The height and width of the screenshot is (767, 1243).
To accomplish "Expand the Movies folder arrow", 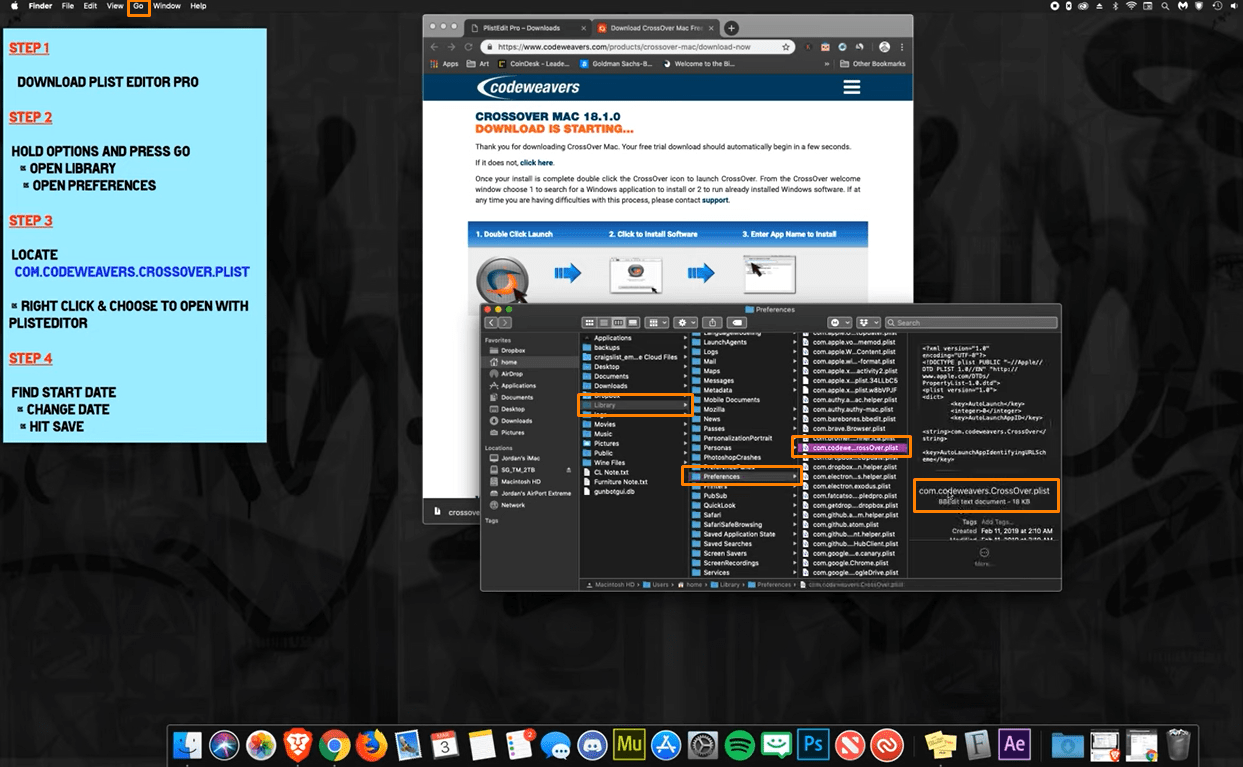I will coord(687,425).
